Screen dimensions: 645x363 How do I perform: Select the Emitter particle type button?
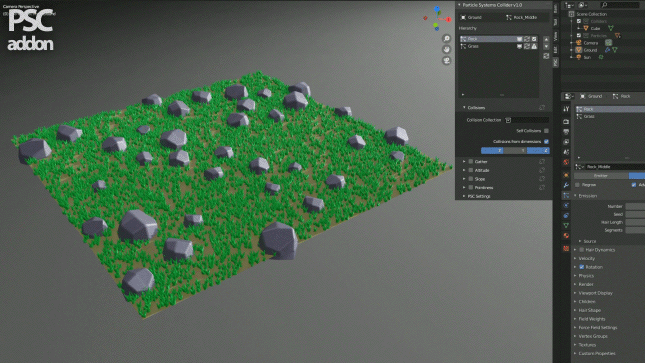tap(601, 176)
